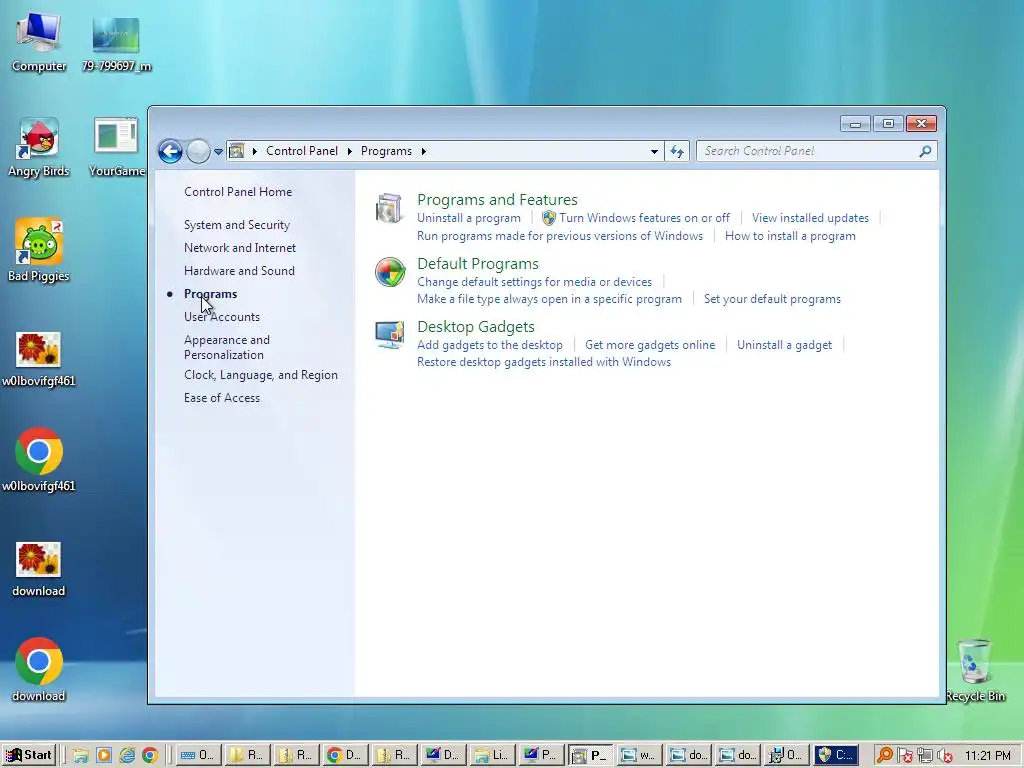Click the shield icon beside Windows features
This screenshot has height=768, width=1024.
(x=549, y=217)
